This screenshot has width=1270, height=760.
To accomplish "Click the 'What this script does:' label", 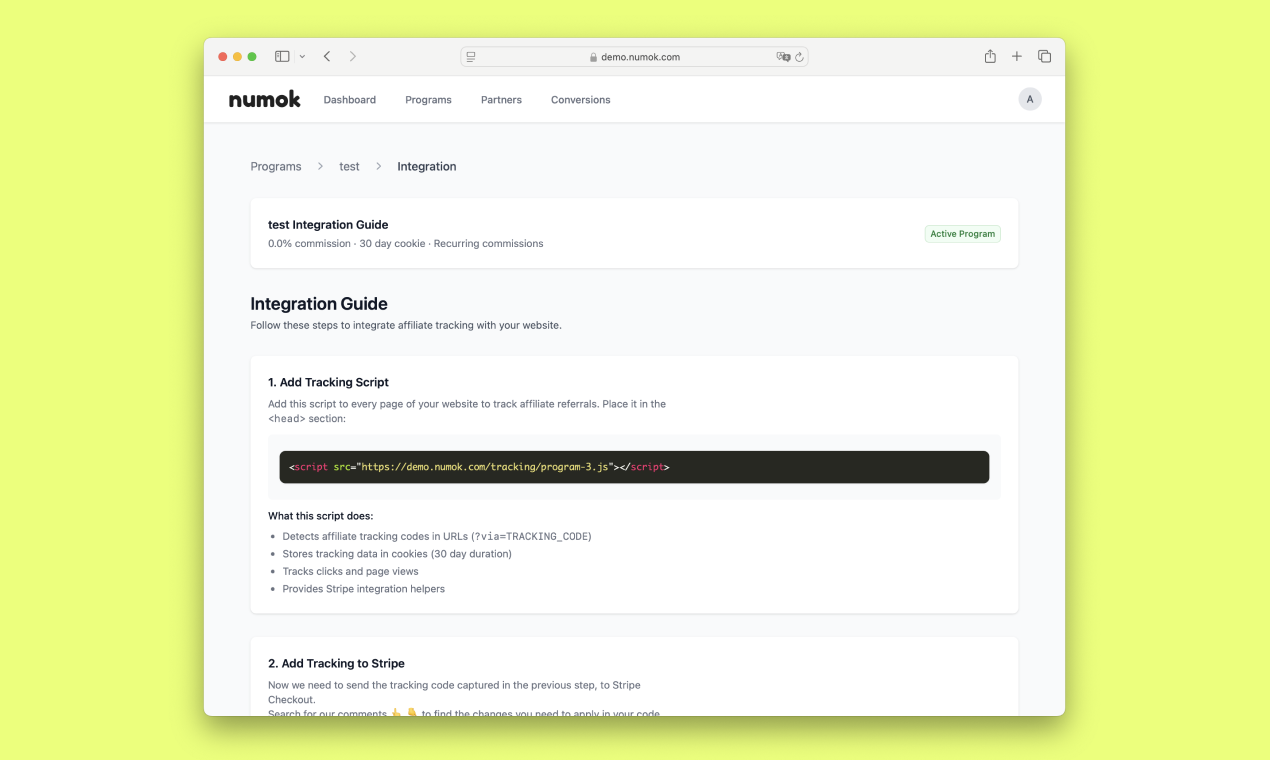I will [320, 516].
